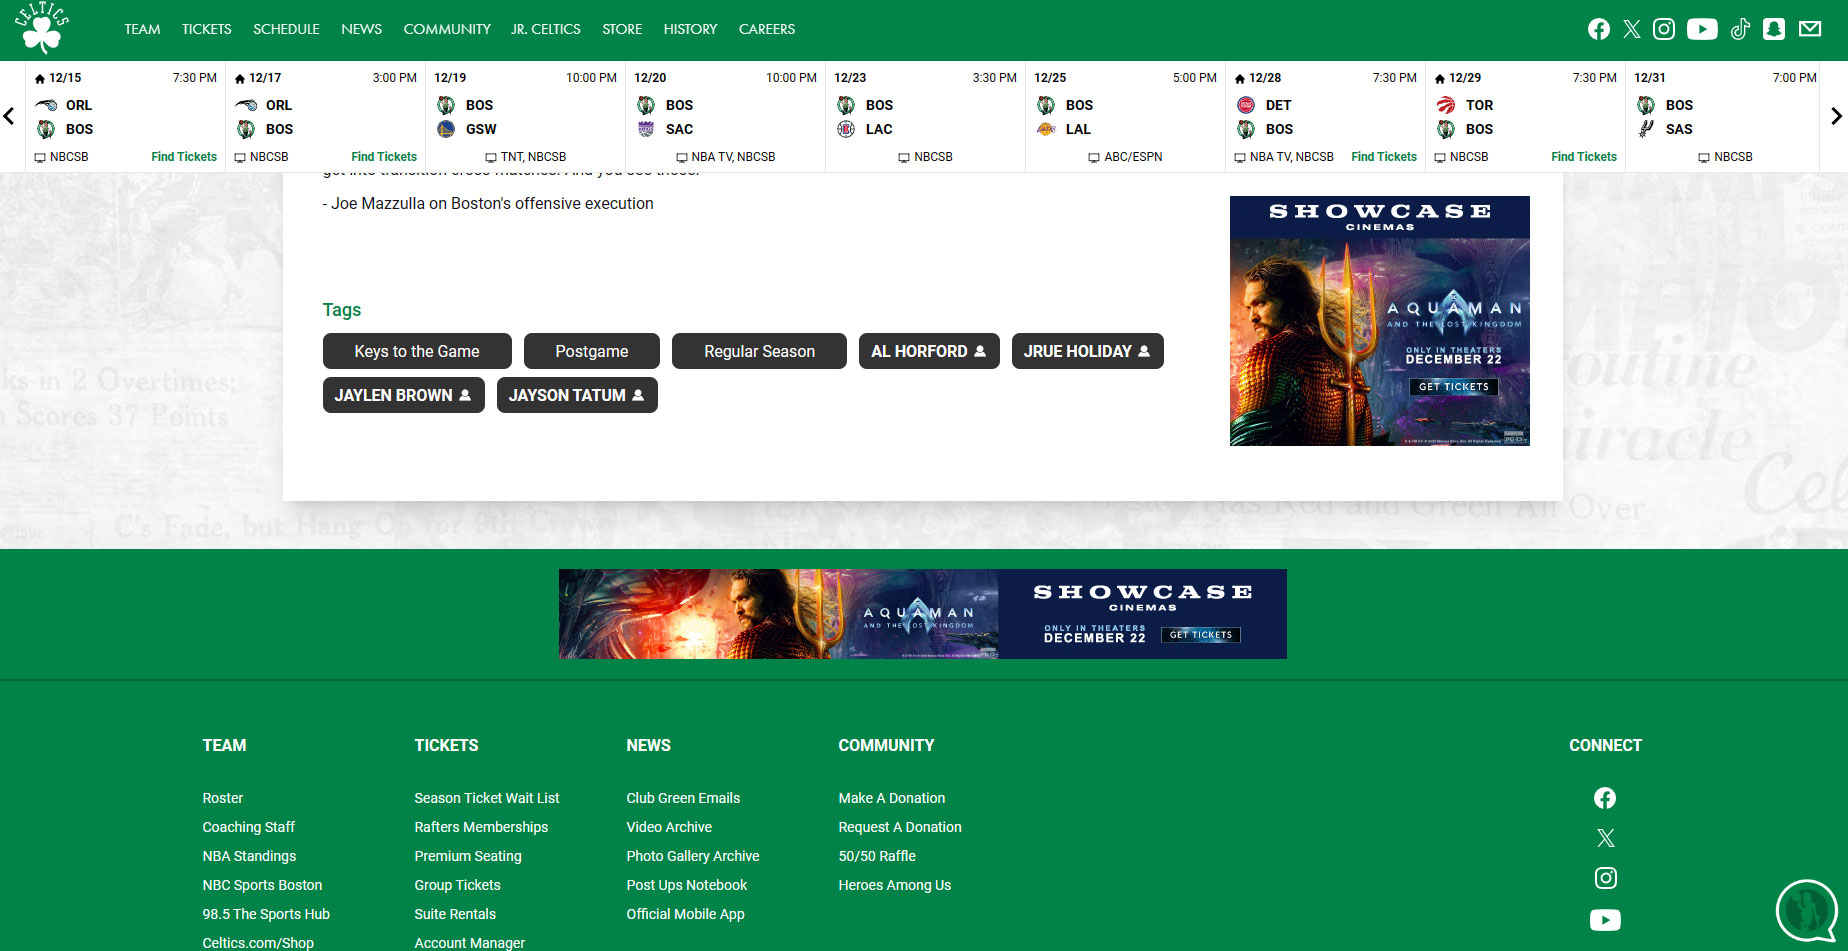Click Get Tickets on Aquaman sidebar ad
The image size is (1848, 951).
pyautogui.click(x=1453, y=387)
